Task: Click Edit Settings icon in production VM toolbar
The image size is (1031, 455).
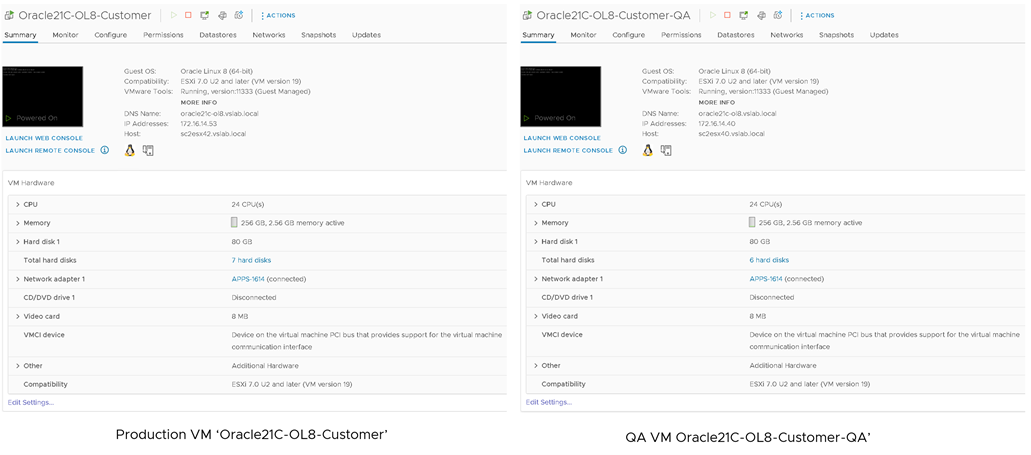Action: pos(222,14)
